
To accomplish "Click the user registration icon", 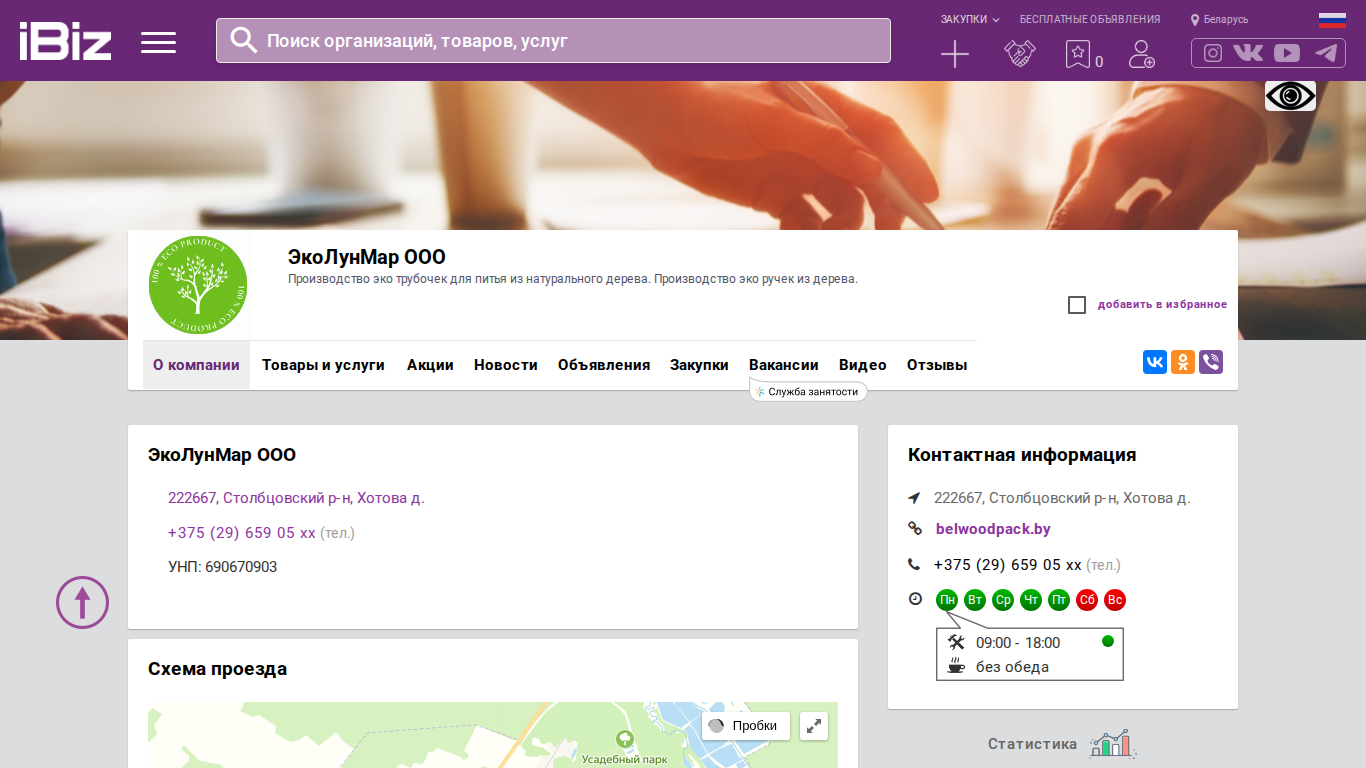I will 1141,54.
